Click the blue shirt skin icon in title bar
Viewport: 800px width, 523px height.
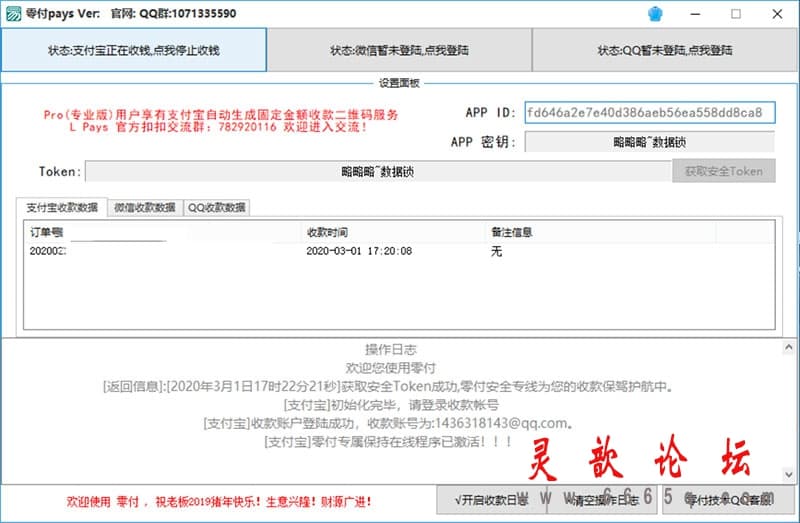[655, 14]
